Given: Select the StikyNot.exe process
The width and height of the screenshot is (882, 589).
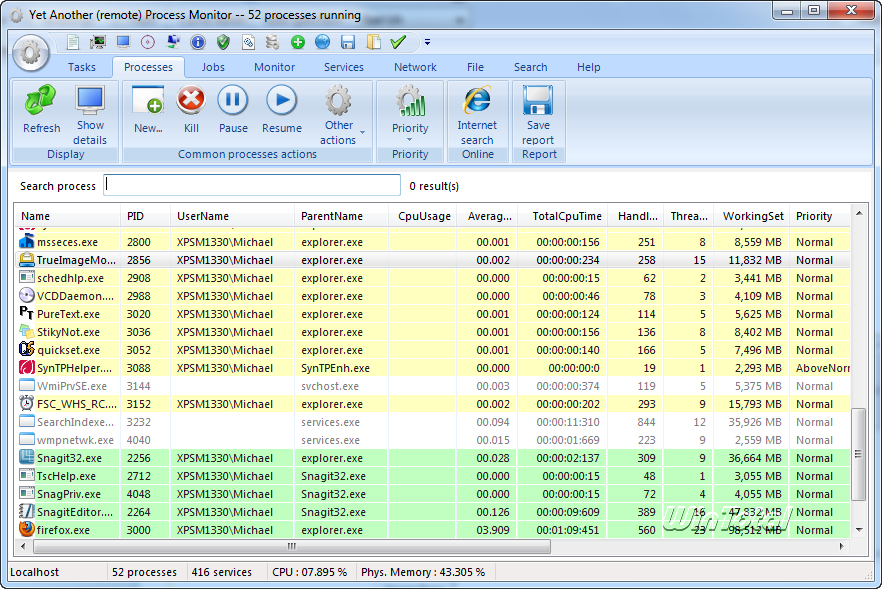Looking at the screenshot, I should (x=432, y=332).
